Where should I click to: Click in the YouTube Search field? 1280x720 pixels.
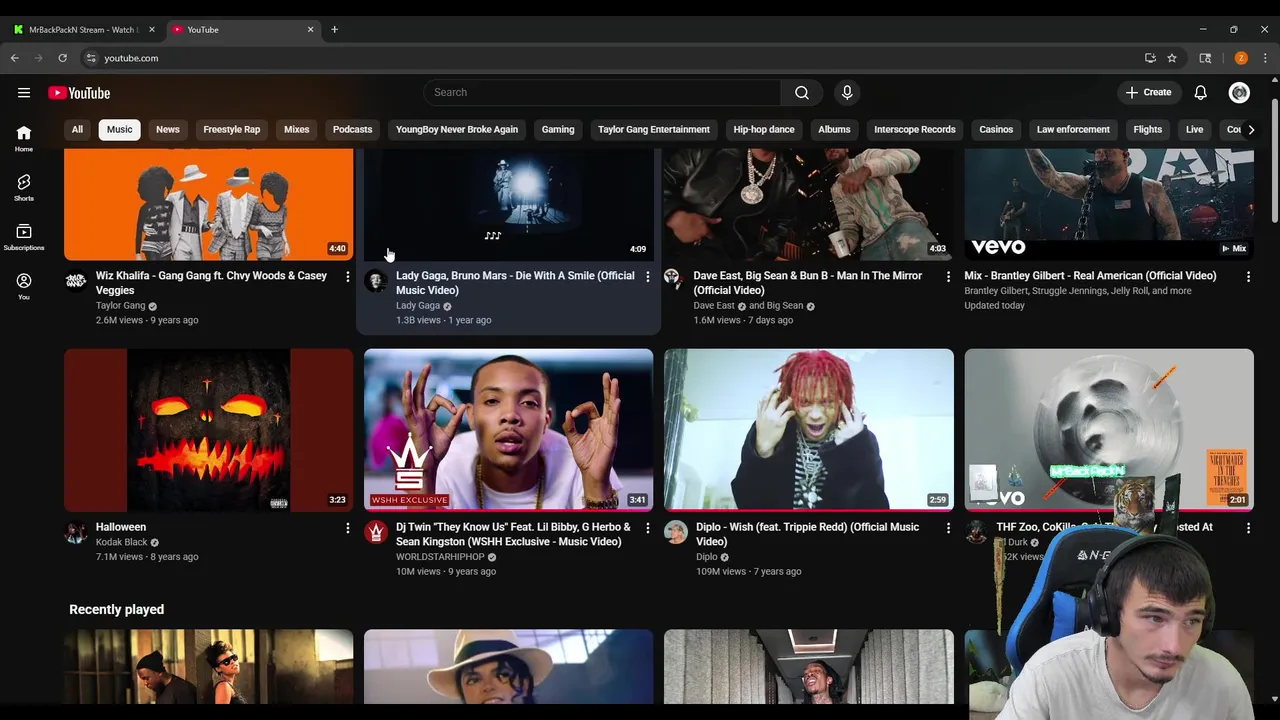(603, 93)
